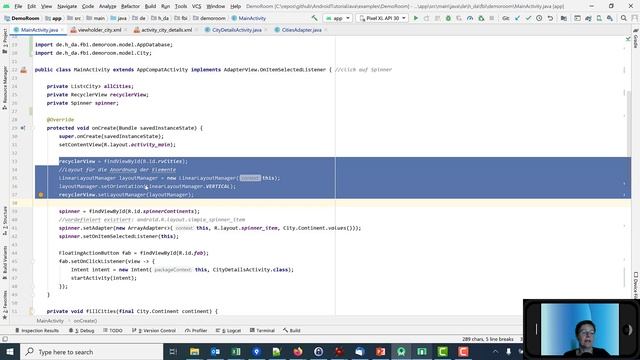Open the Profiler tool window
Image resolution: width=640 pixels, height=360 pixels.
pos(196,330)
